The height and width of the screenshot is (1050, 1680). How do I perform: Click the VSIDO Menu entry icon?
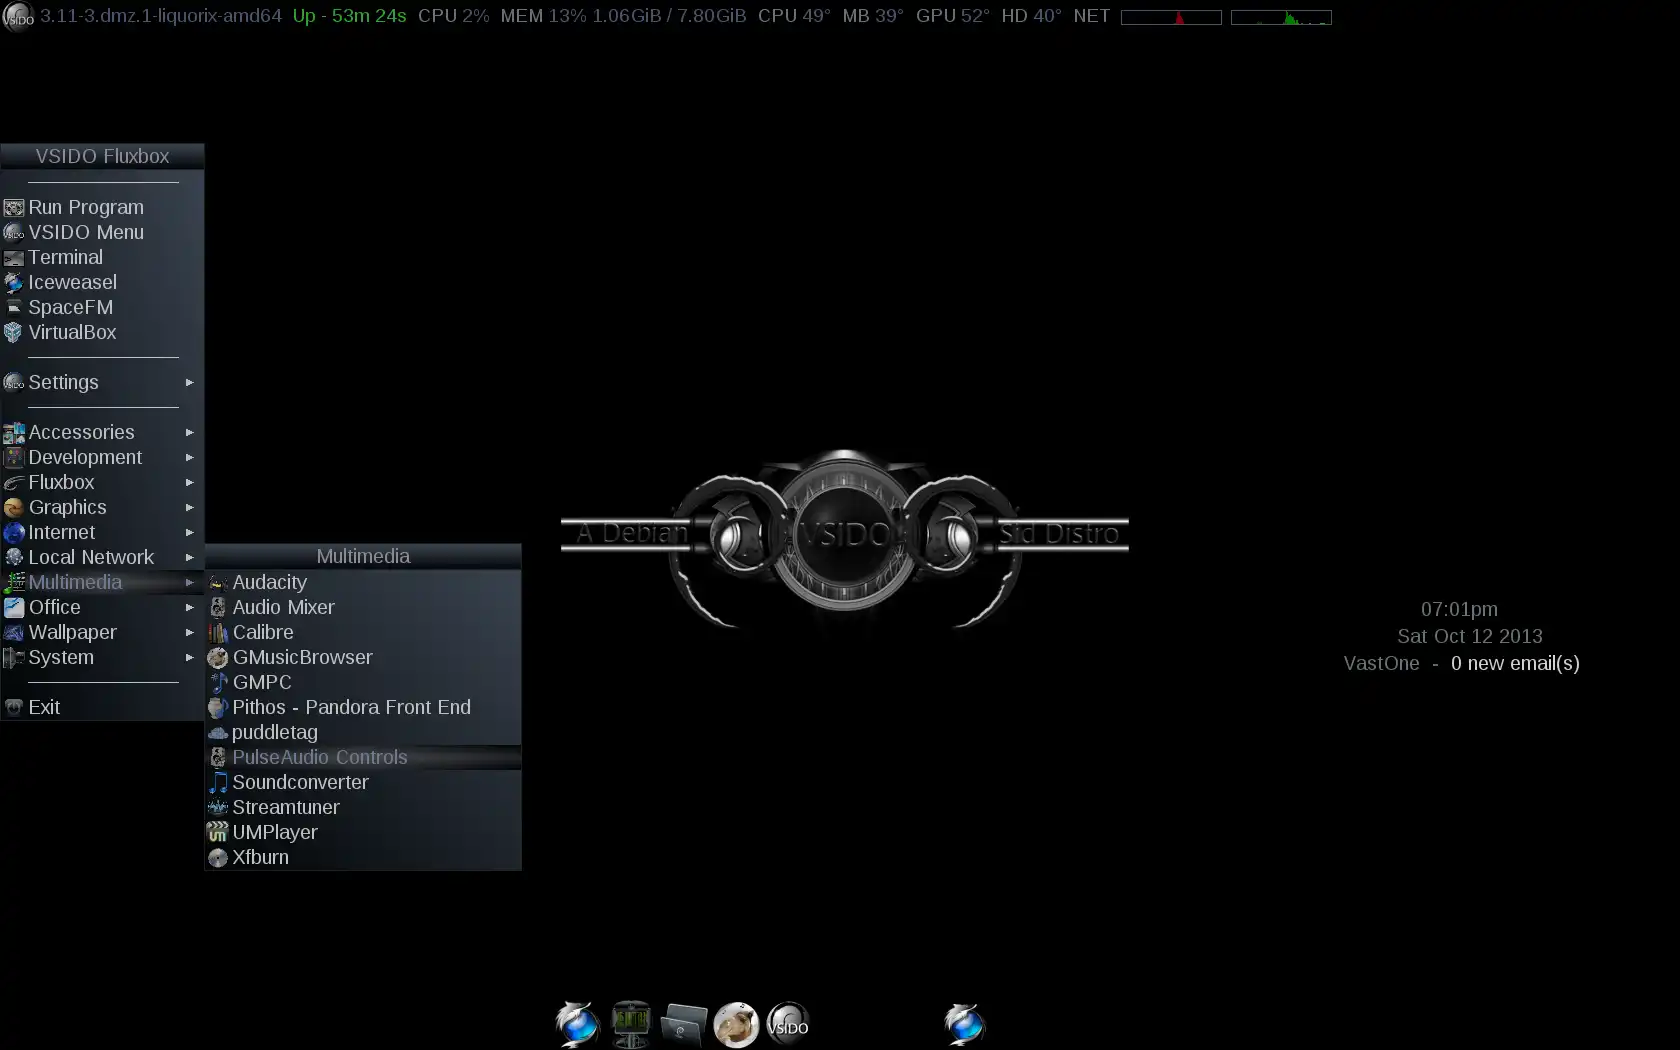[x=14, y=233]
